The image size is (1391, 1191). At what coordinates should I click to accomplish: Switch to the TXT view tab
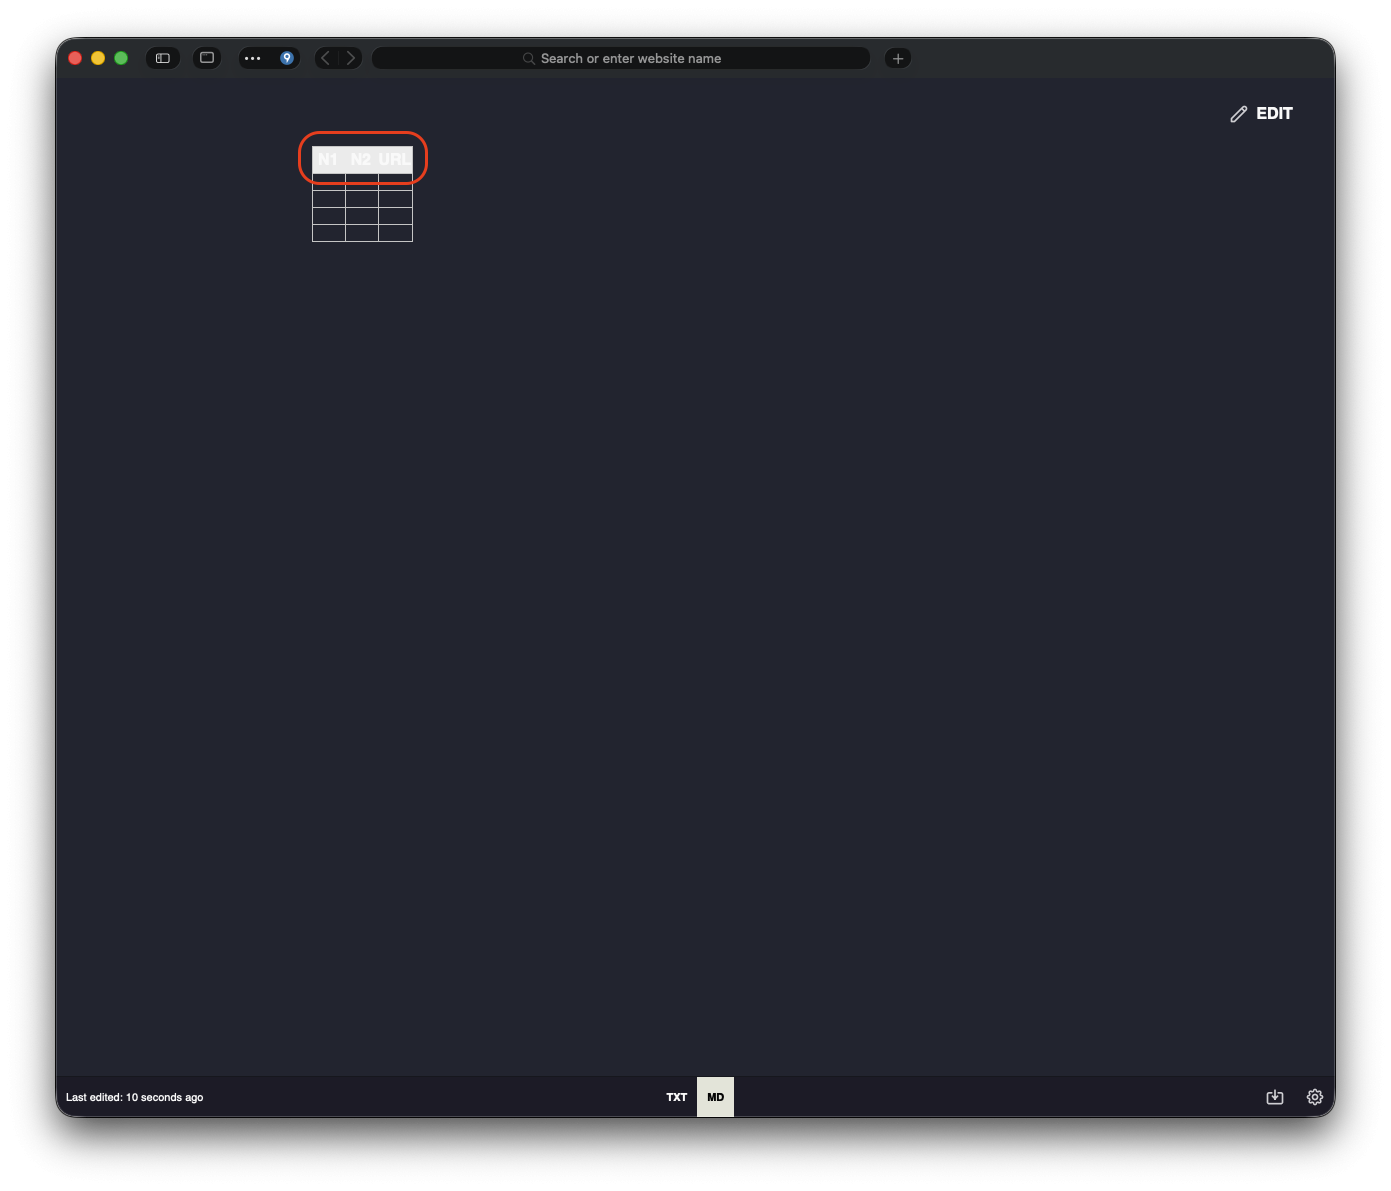click(x=677, y=1097)
